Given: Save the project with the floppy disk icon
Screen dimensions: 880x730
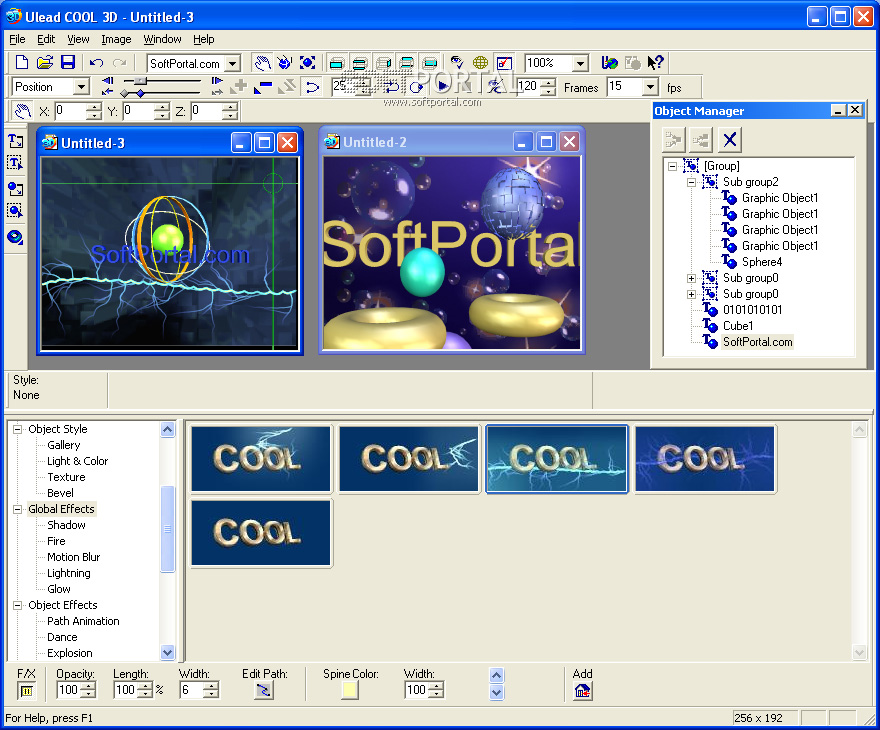Looking at the screenshot, I should click(68, 62).
